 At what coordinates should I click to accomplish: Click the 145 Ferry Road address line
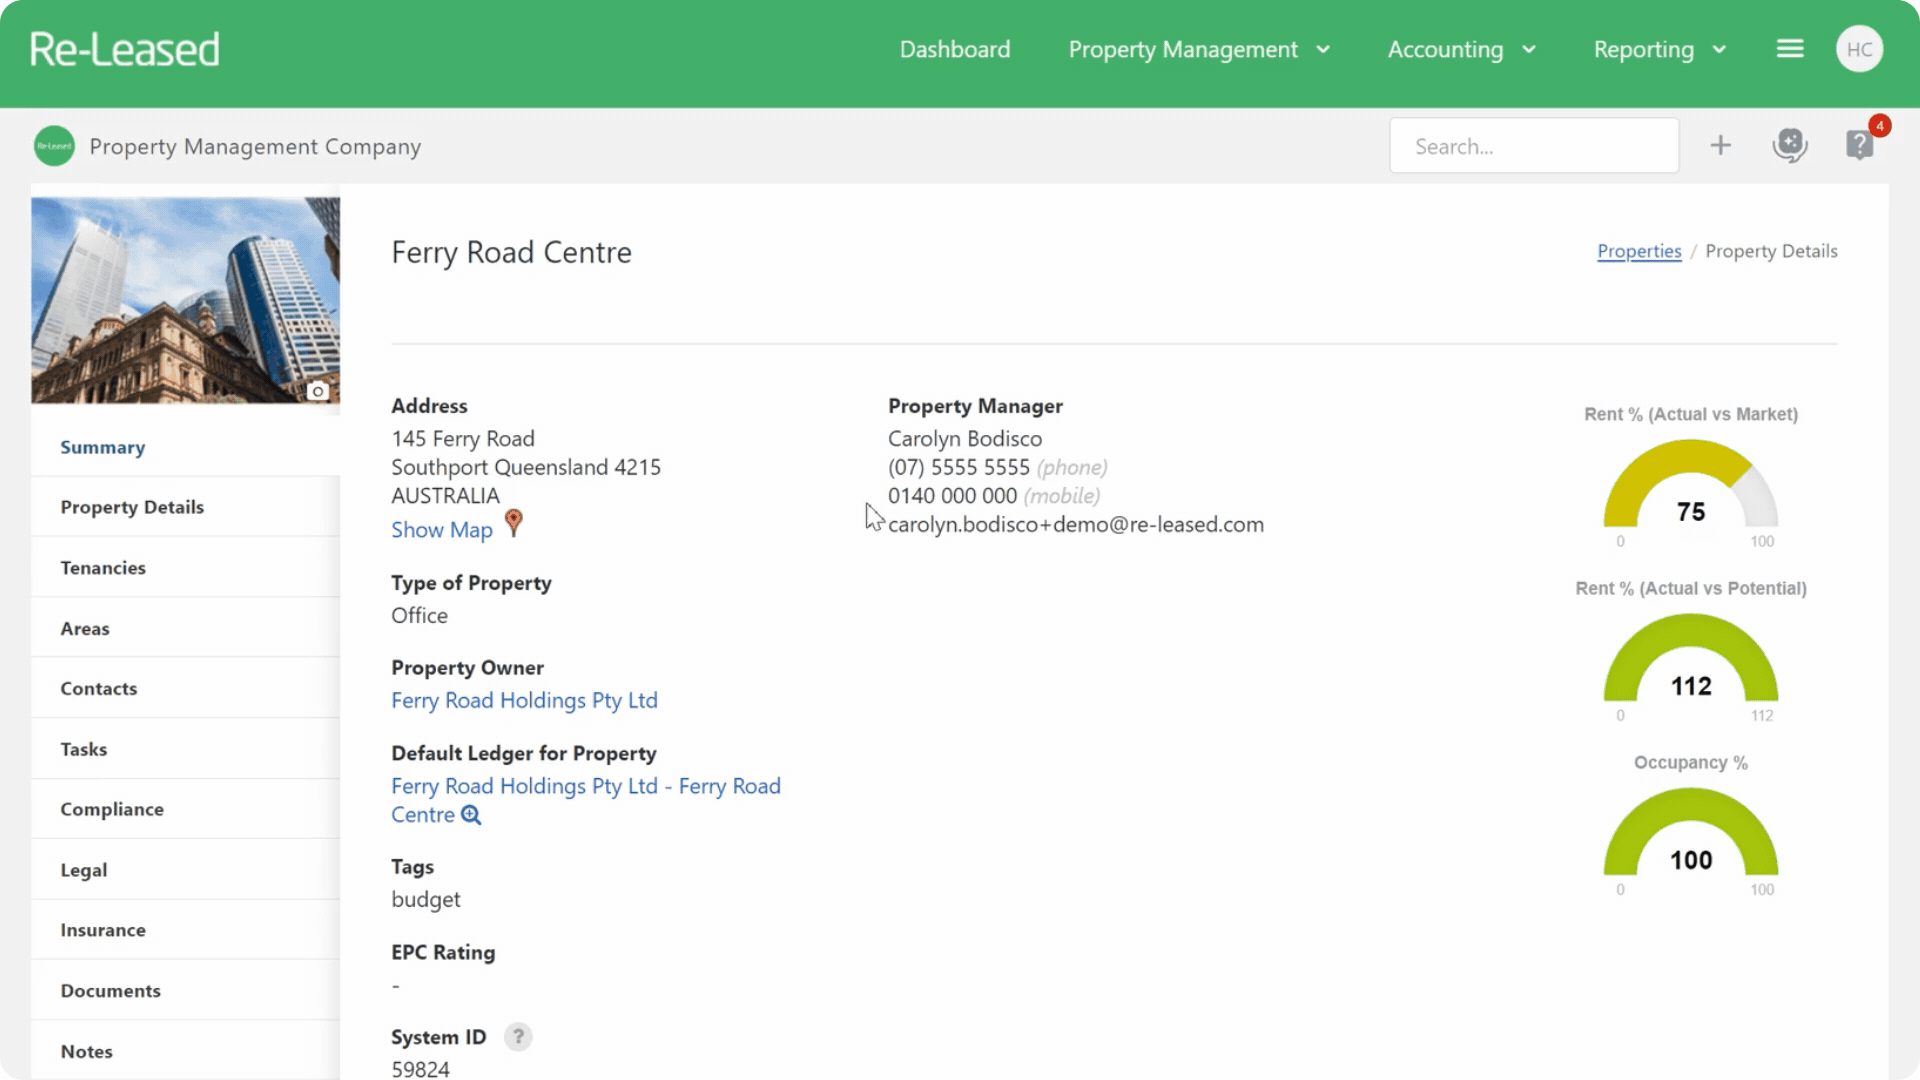pyautogui.click(x=463, y=438)
